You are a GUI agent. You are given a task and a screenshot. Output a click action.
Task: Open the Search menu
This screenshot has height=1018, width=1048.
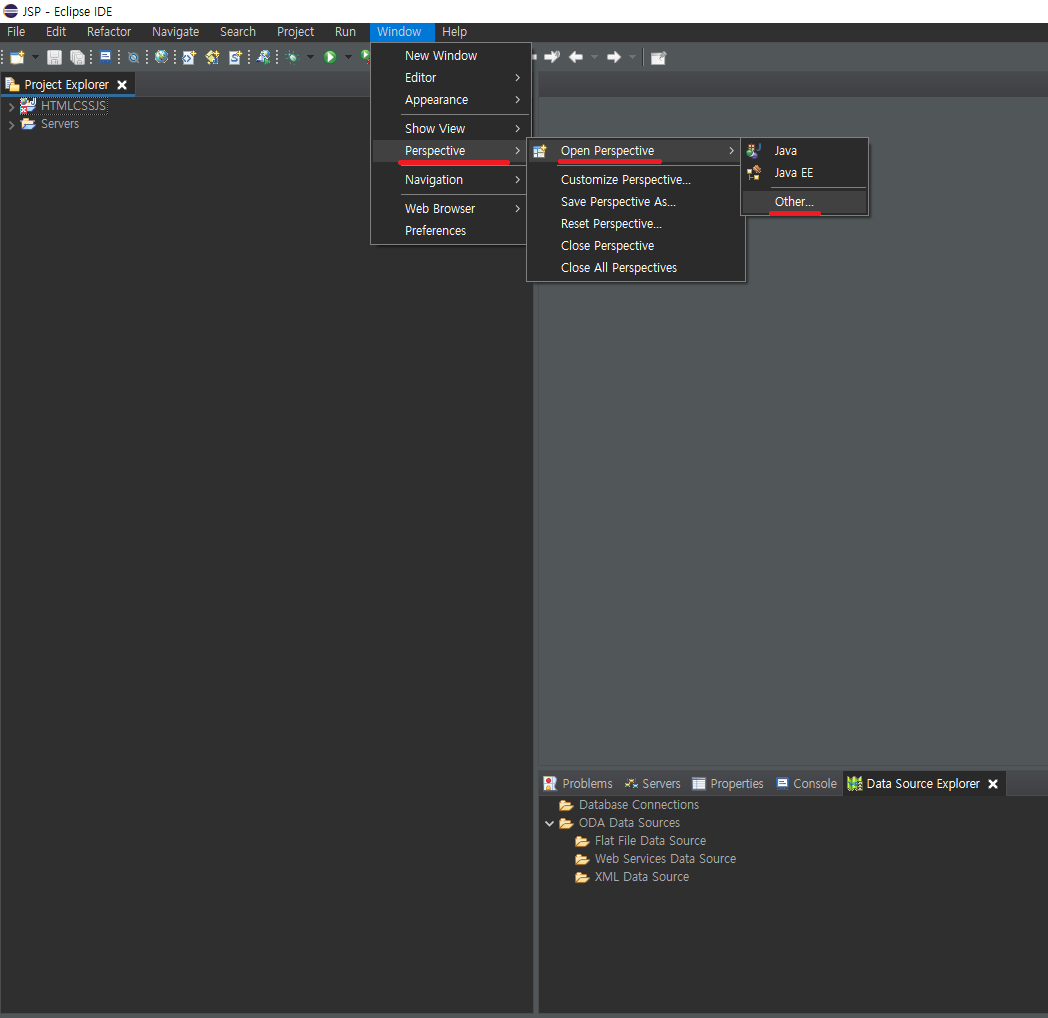coord(238,31)
